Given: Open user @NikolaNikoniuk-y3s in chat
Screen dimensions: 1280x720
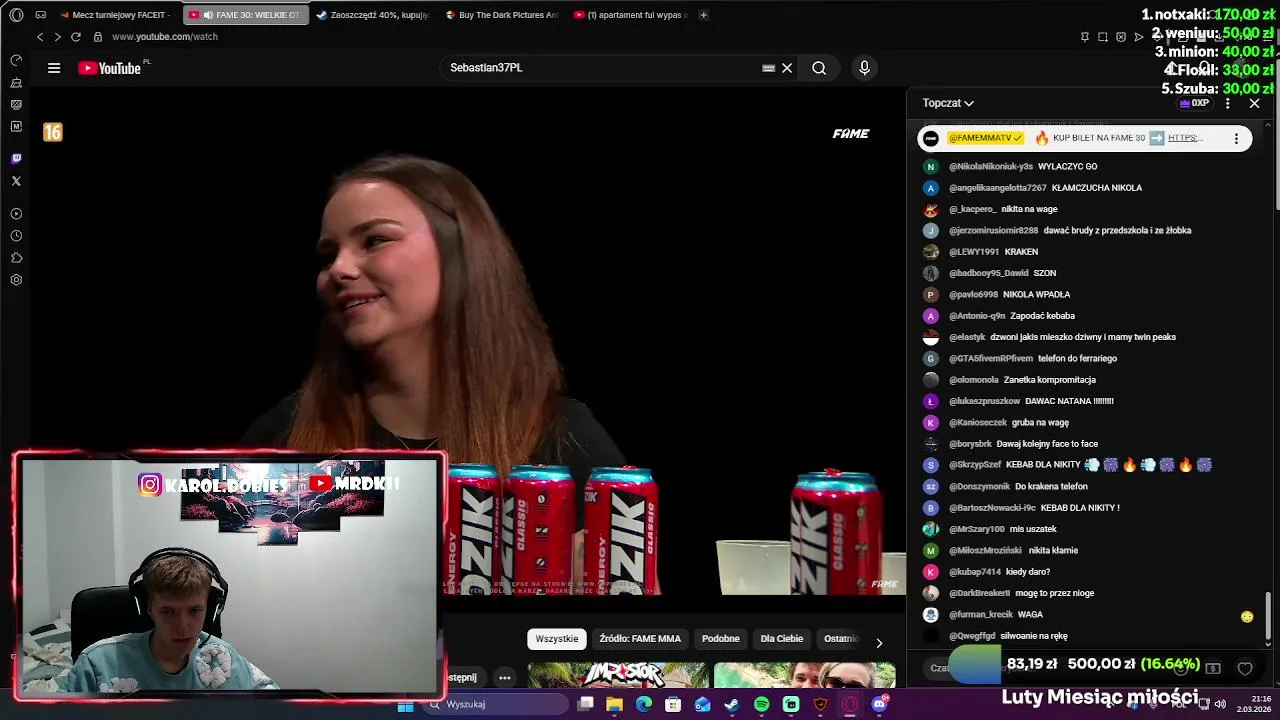Looking at the screenshot, I should tap(991, 167).
